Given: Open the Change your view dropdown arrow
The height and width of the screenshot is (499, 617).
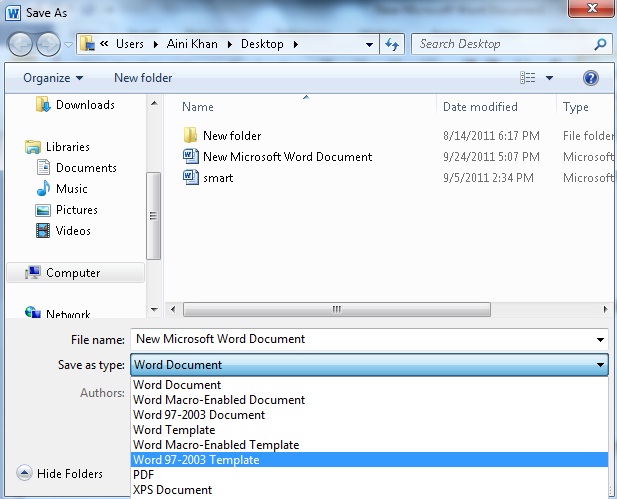Looking at the screenshot, I should point(549,78).
